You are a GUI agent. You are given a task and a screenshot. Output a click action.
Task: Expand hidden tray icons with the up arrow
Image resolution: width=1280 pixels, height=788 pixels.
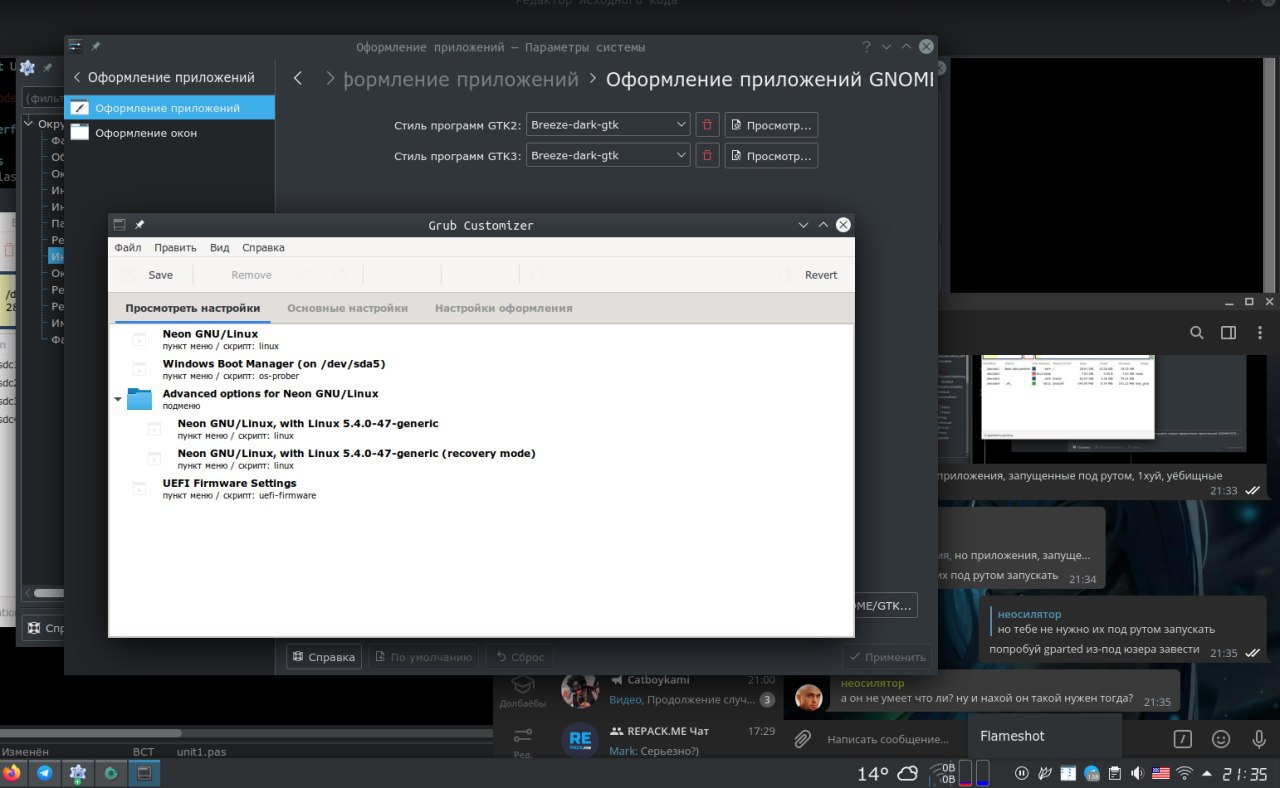(1207, 773)
